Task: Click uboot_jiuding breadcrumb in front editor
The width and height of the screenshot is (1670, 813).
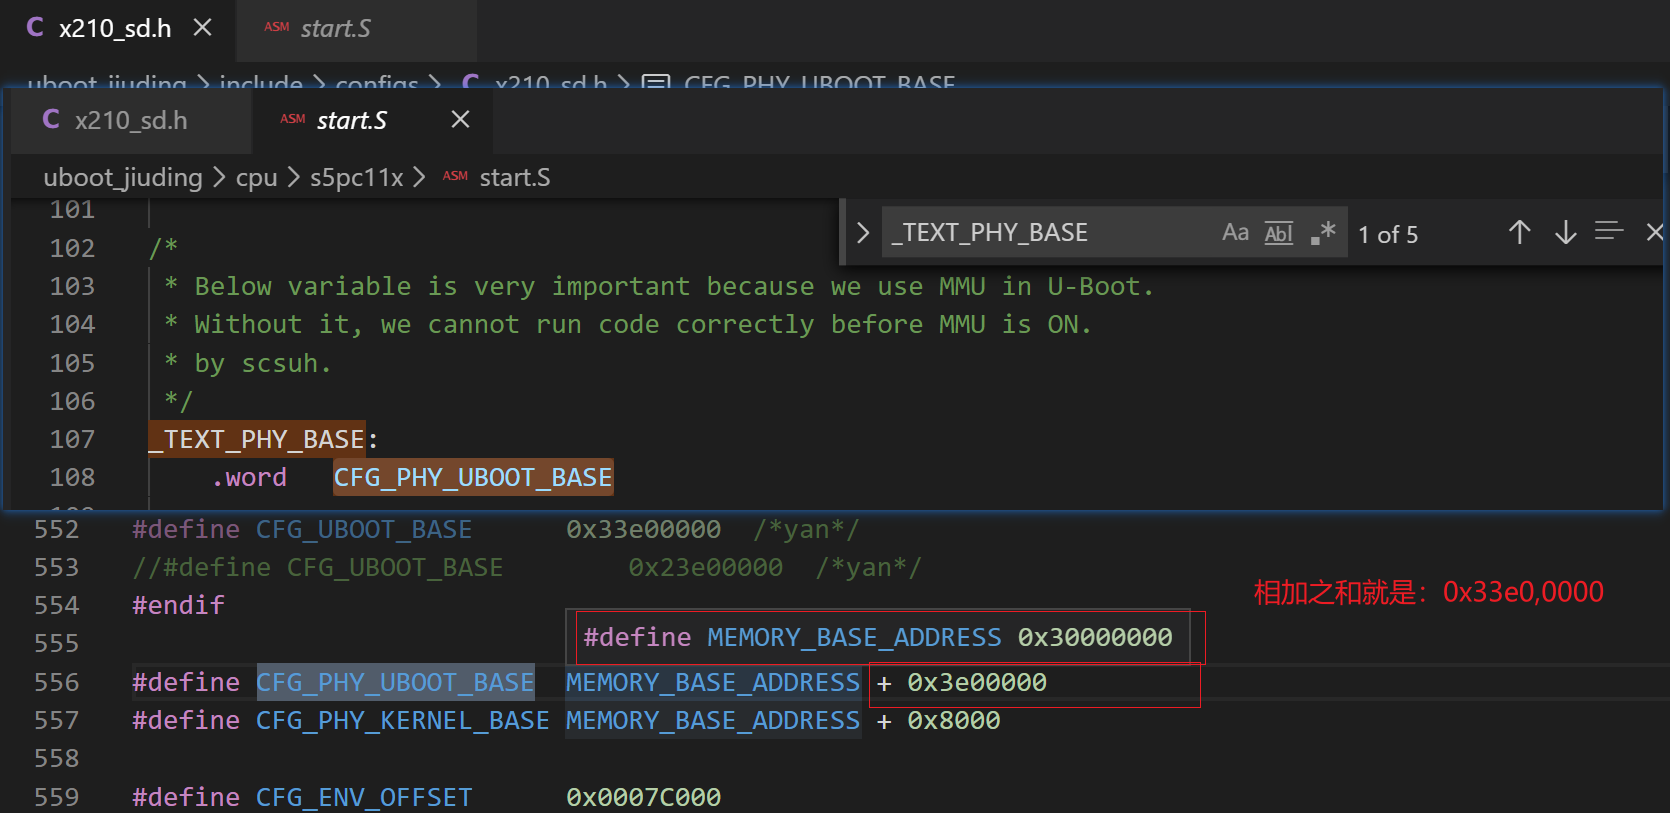Action: pos(123,177)
